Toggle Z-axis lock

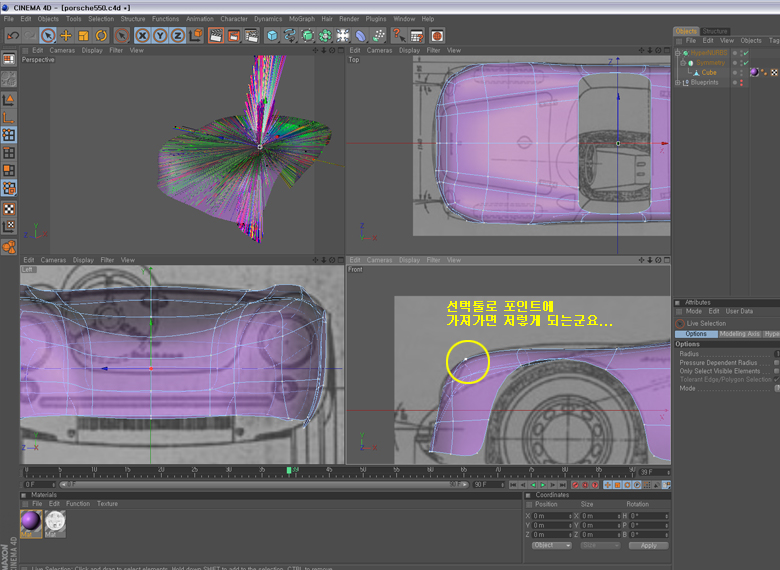(x=178, y=36)
